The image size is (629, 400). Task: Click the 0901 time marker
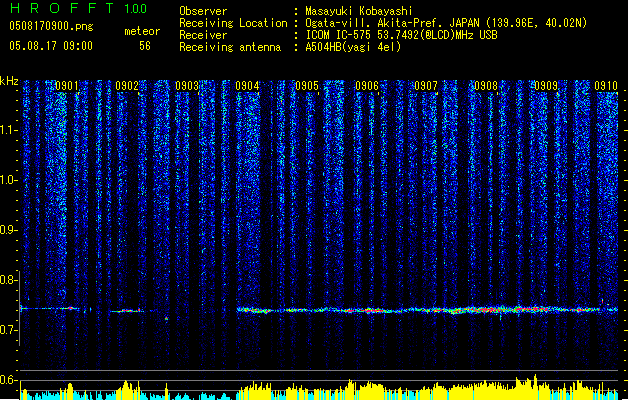tap(67, 86)
